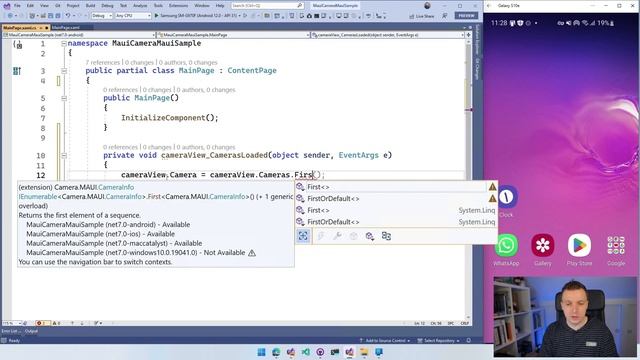Collapse the MainPage constructor block
Viewport: 640px width, 360px height.
pos(64,98)
